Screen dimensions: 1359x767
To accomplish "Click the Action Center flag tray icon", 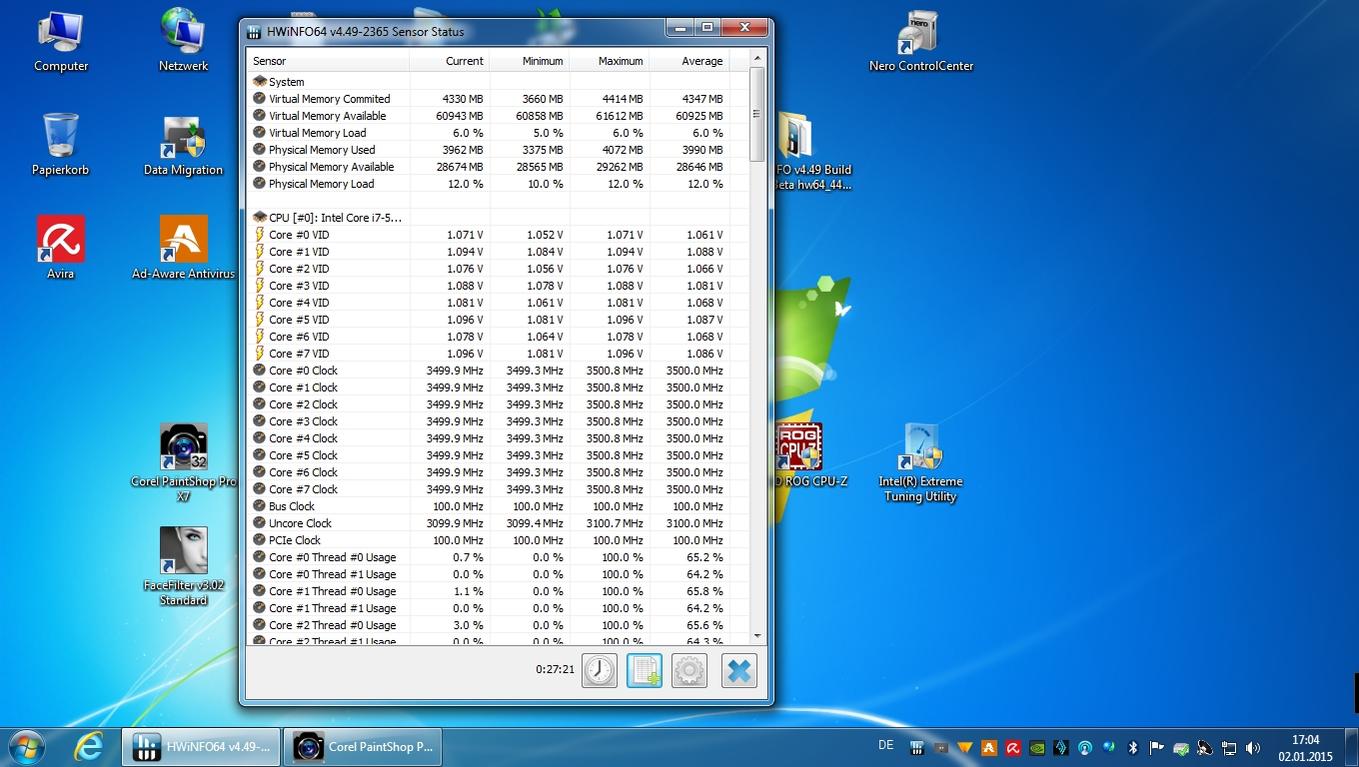I will (1157, 747).
